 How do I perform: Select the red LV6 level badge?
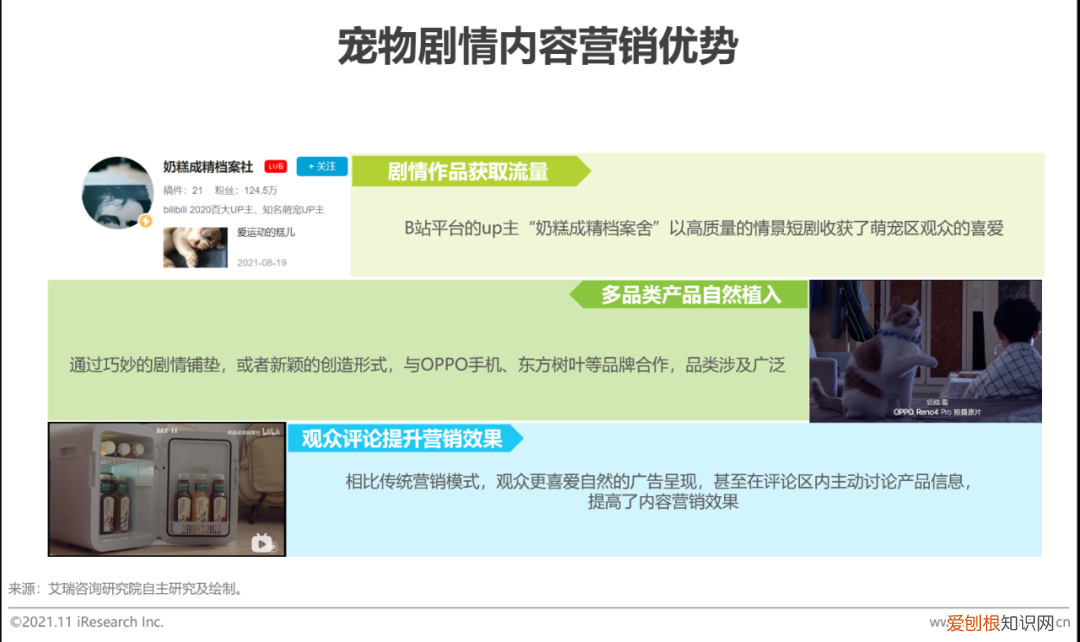(275, 166)
